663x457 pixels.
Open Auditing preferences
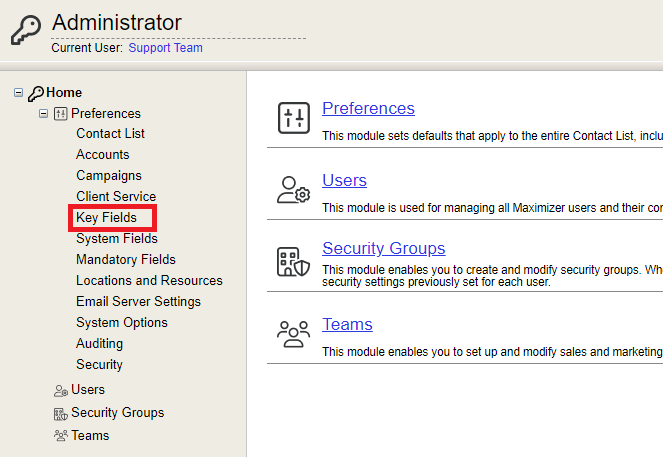pos(99,344)
